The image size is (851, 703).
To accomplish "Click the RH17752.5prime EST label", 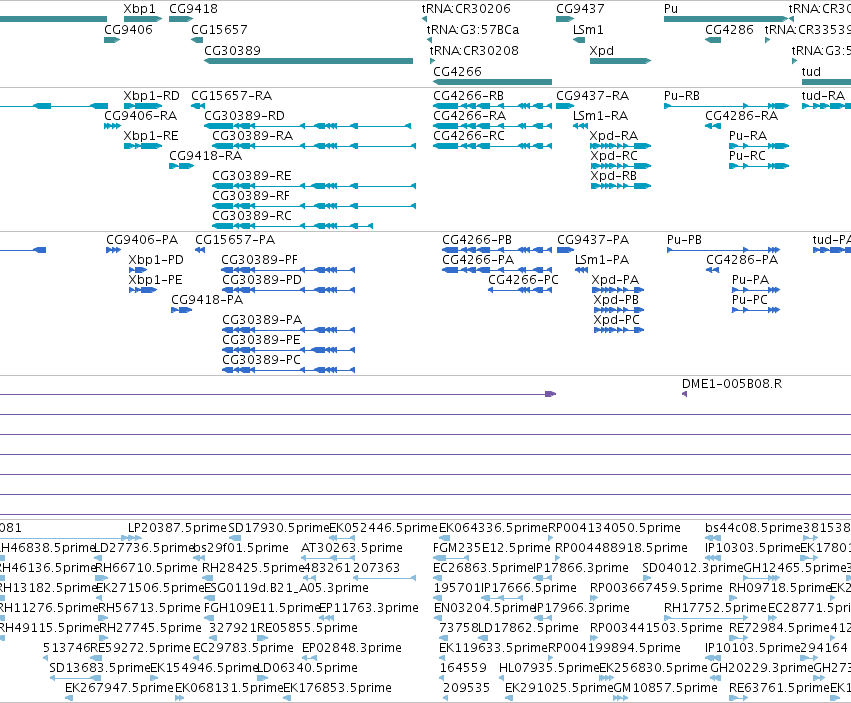I will pos(715,608).
